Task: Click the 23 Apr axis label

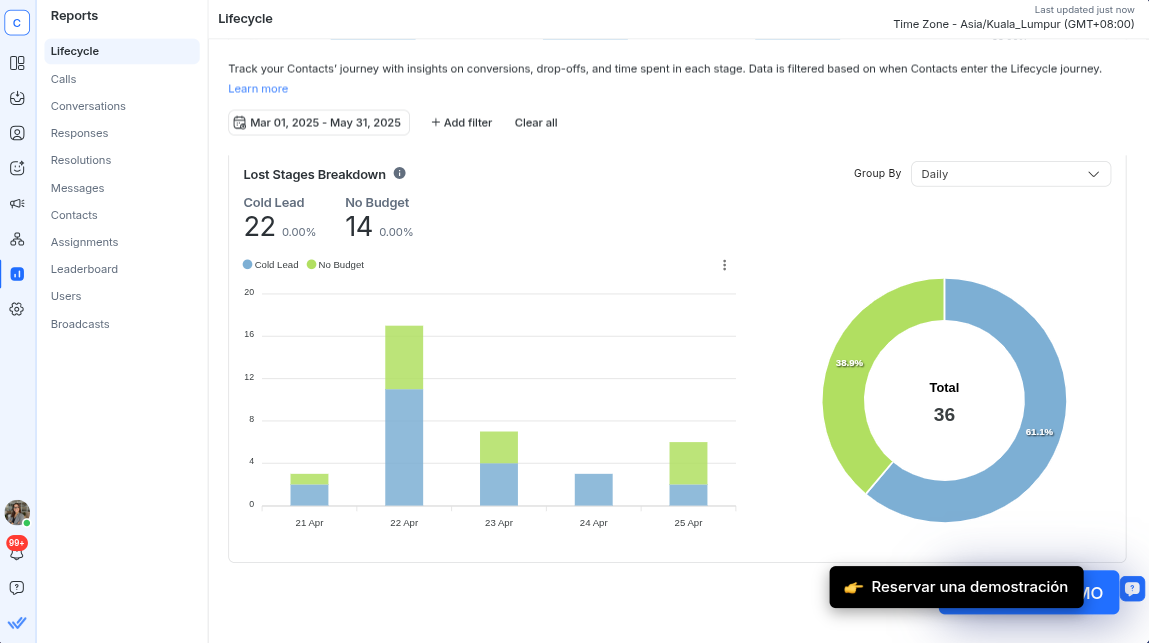Action: pos(499,523)
